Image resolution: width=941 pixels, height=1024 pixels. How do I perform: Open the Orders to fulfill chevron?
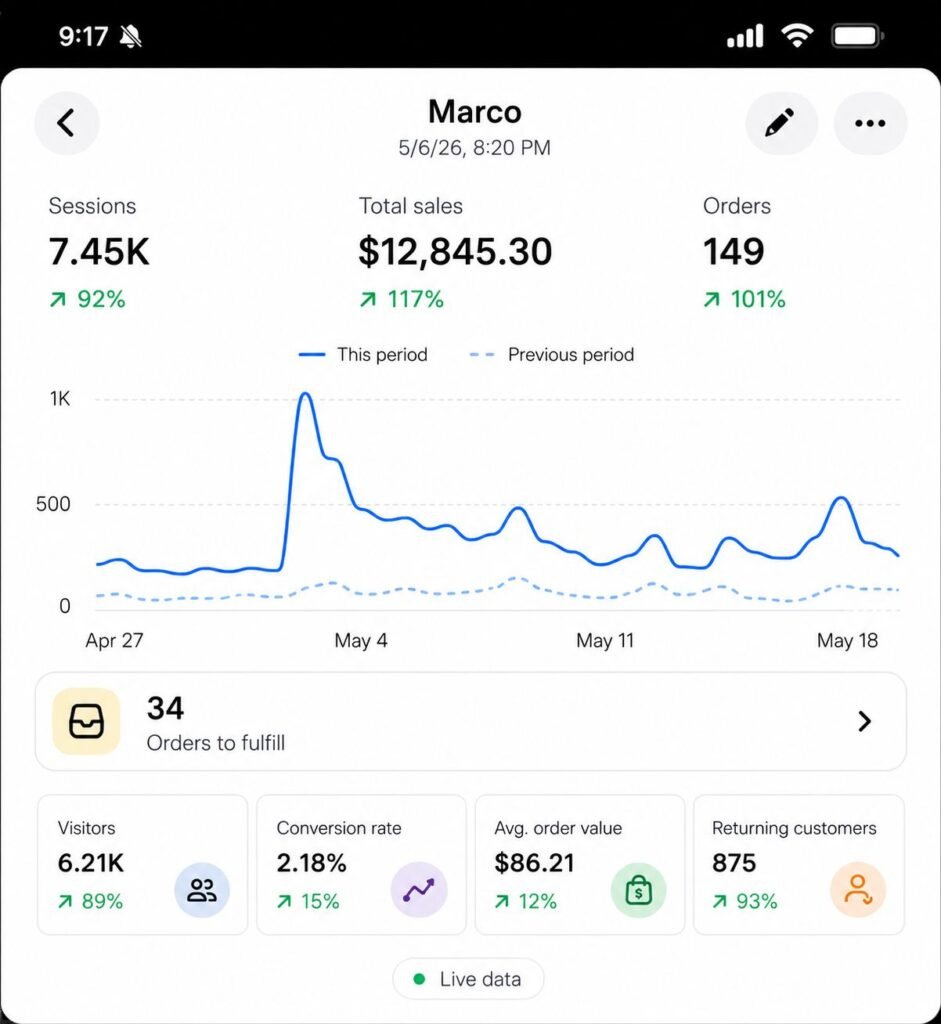(864, 721)
